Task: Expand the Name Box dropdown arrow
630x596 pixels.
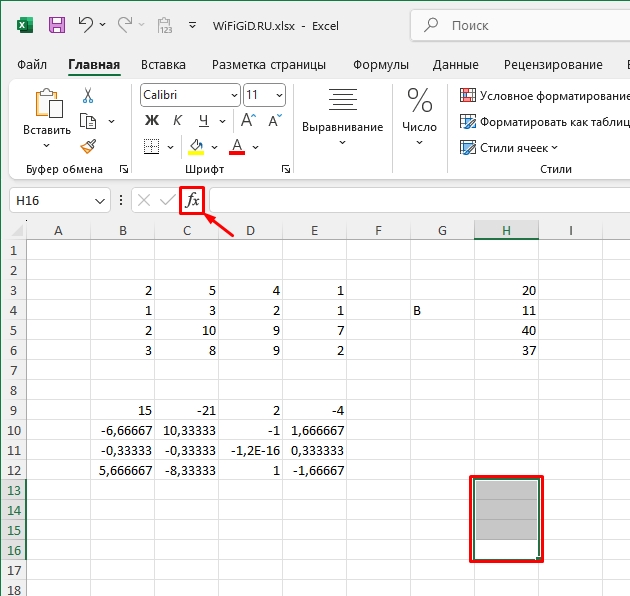Action: [x=100, y=201]
